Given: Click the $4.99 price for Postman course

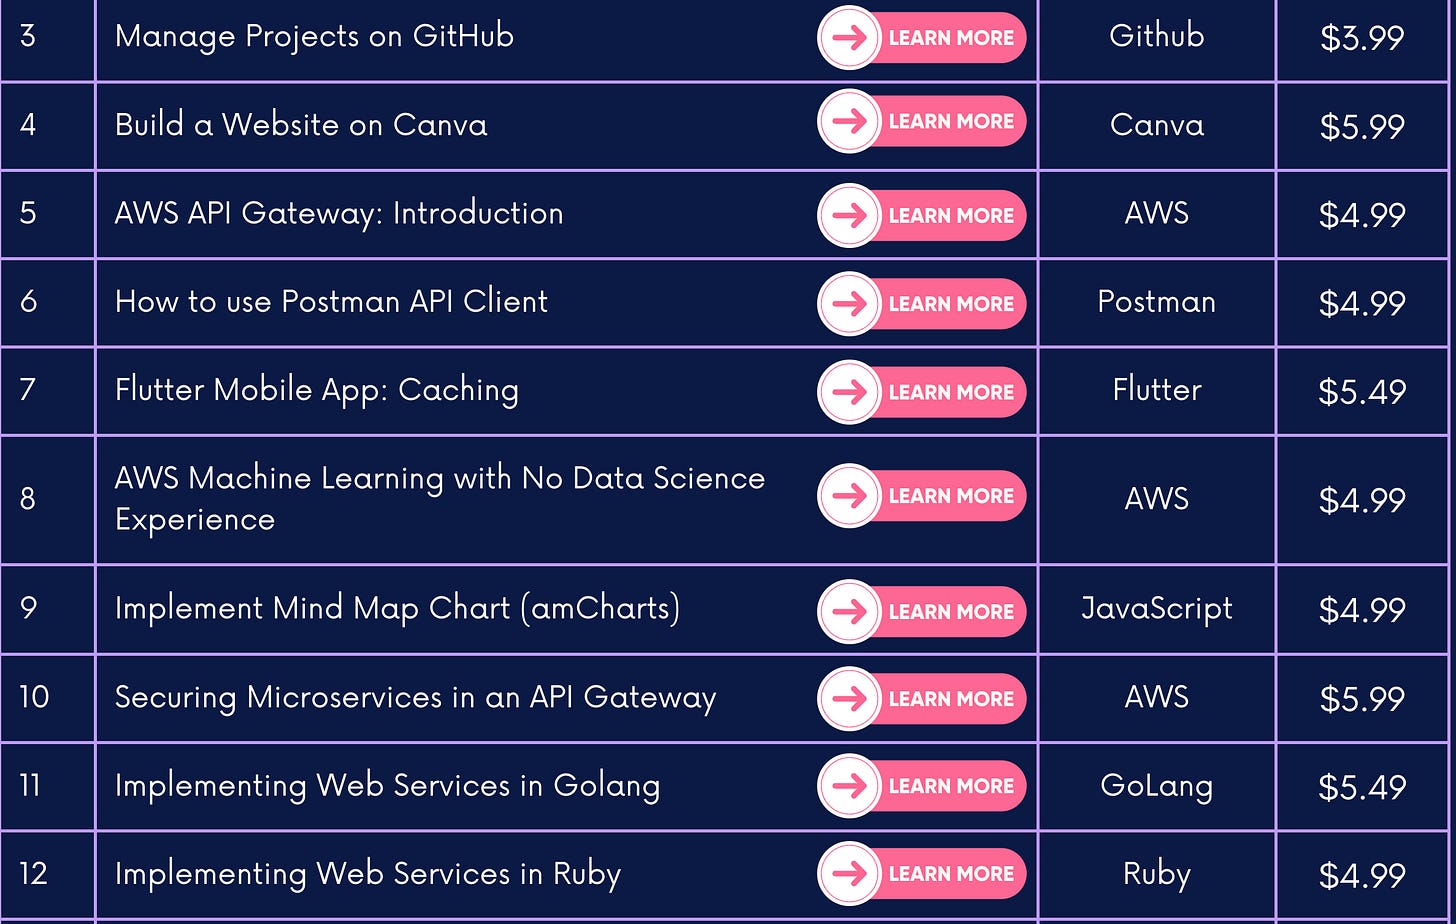Looking at the screenshot, I should coord(1362,303).
